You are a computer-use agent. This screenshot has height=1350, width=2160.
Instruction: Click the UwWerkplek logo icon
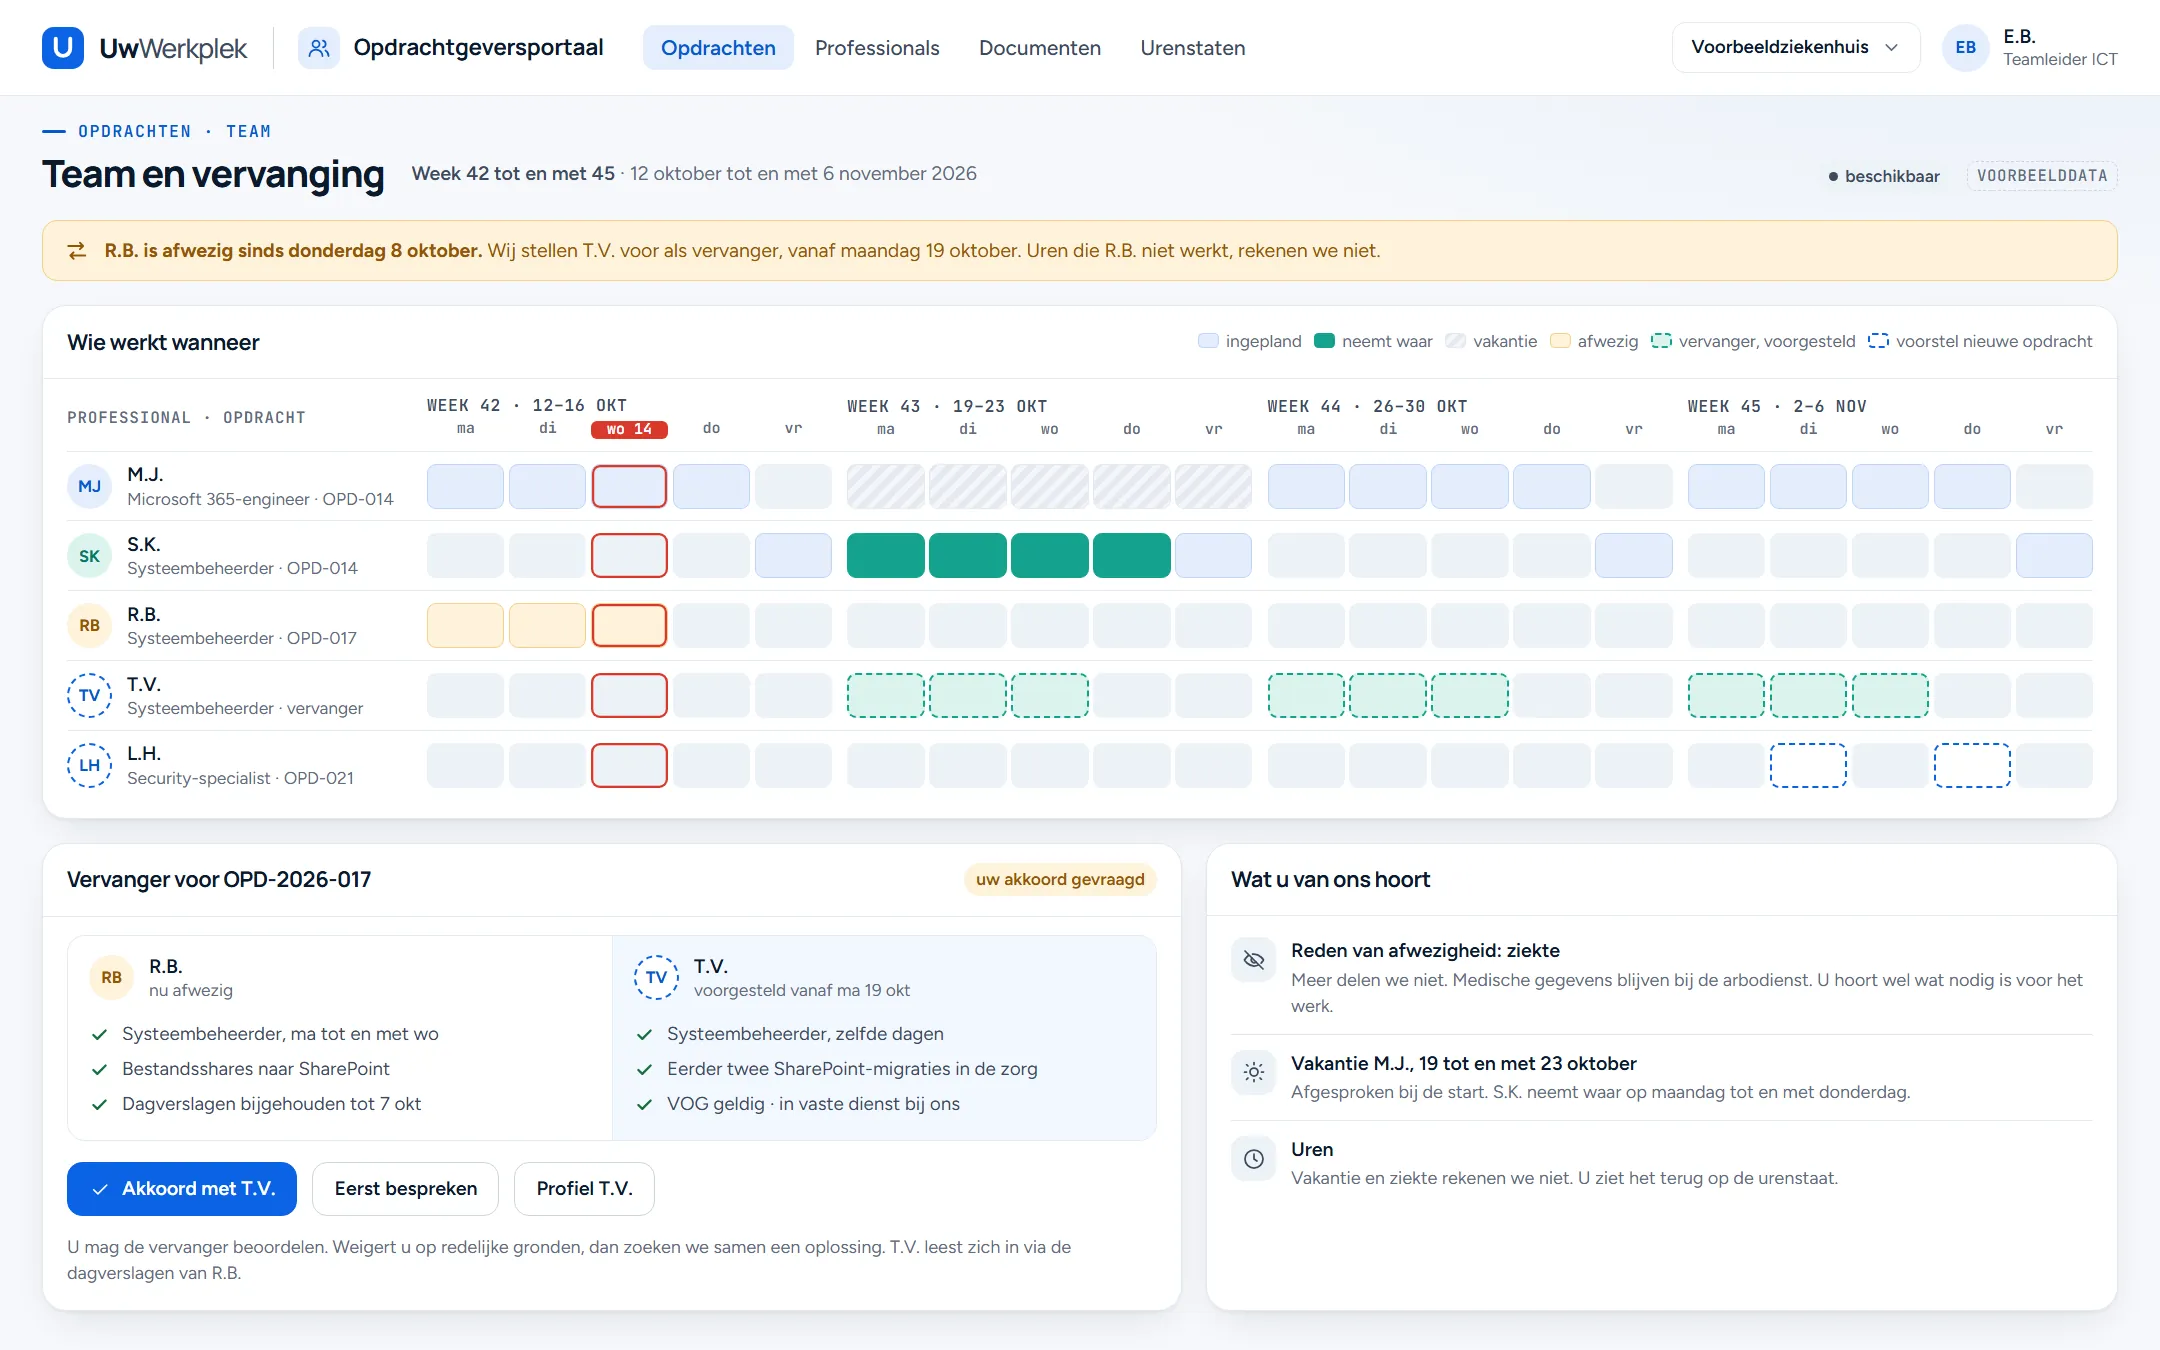63,47
